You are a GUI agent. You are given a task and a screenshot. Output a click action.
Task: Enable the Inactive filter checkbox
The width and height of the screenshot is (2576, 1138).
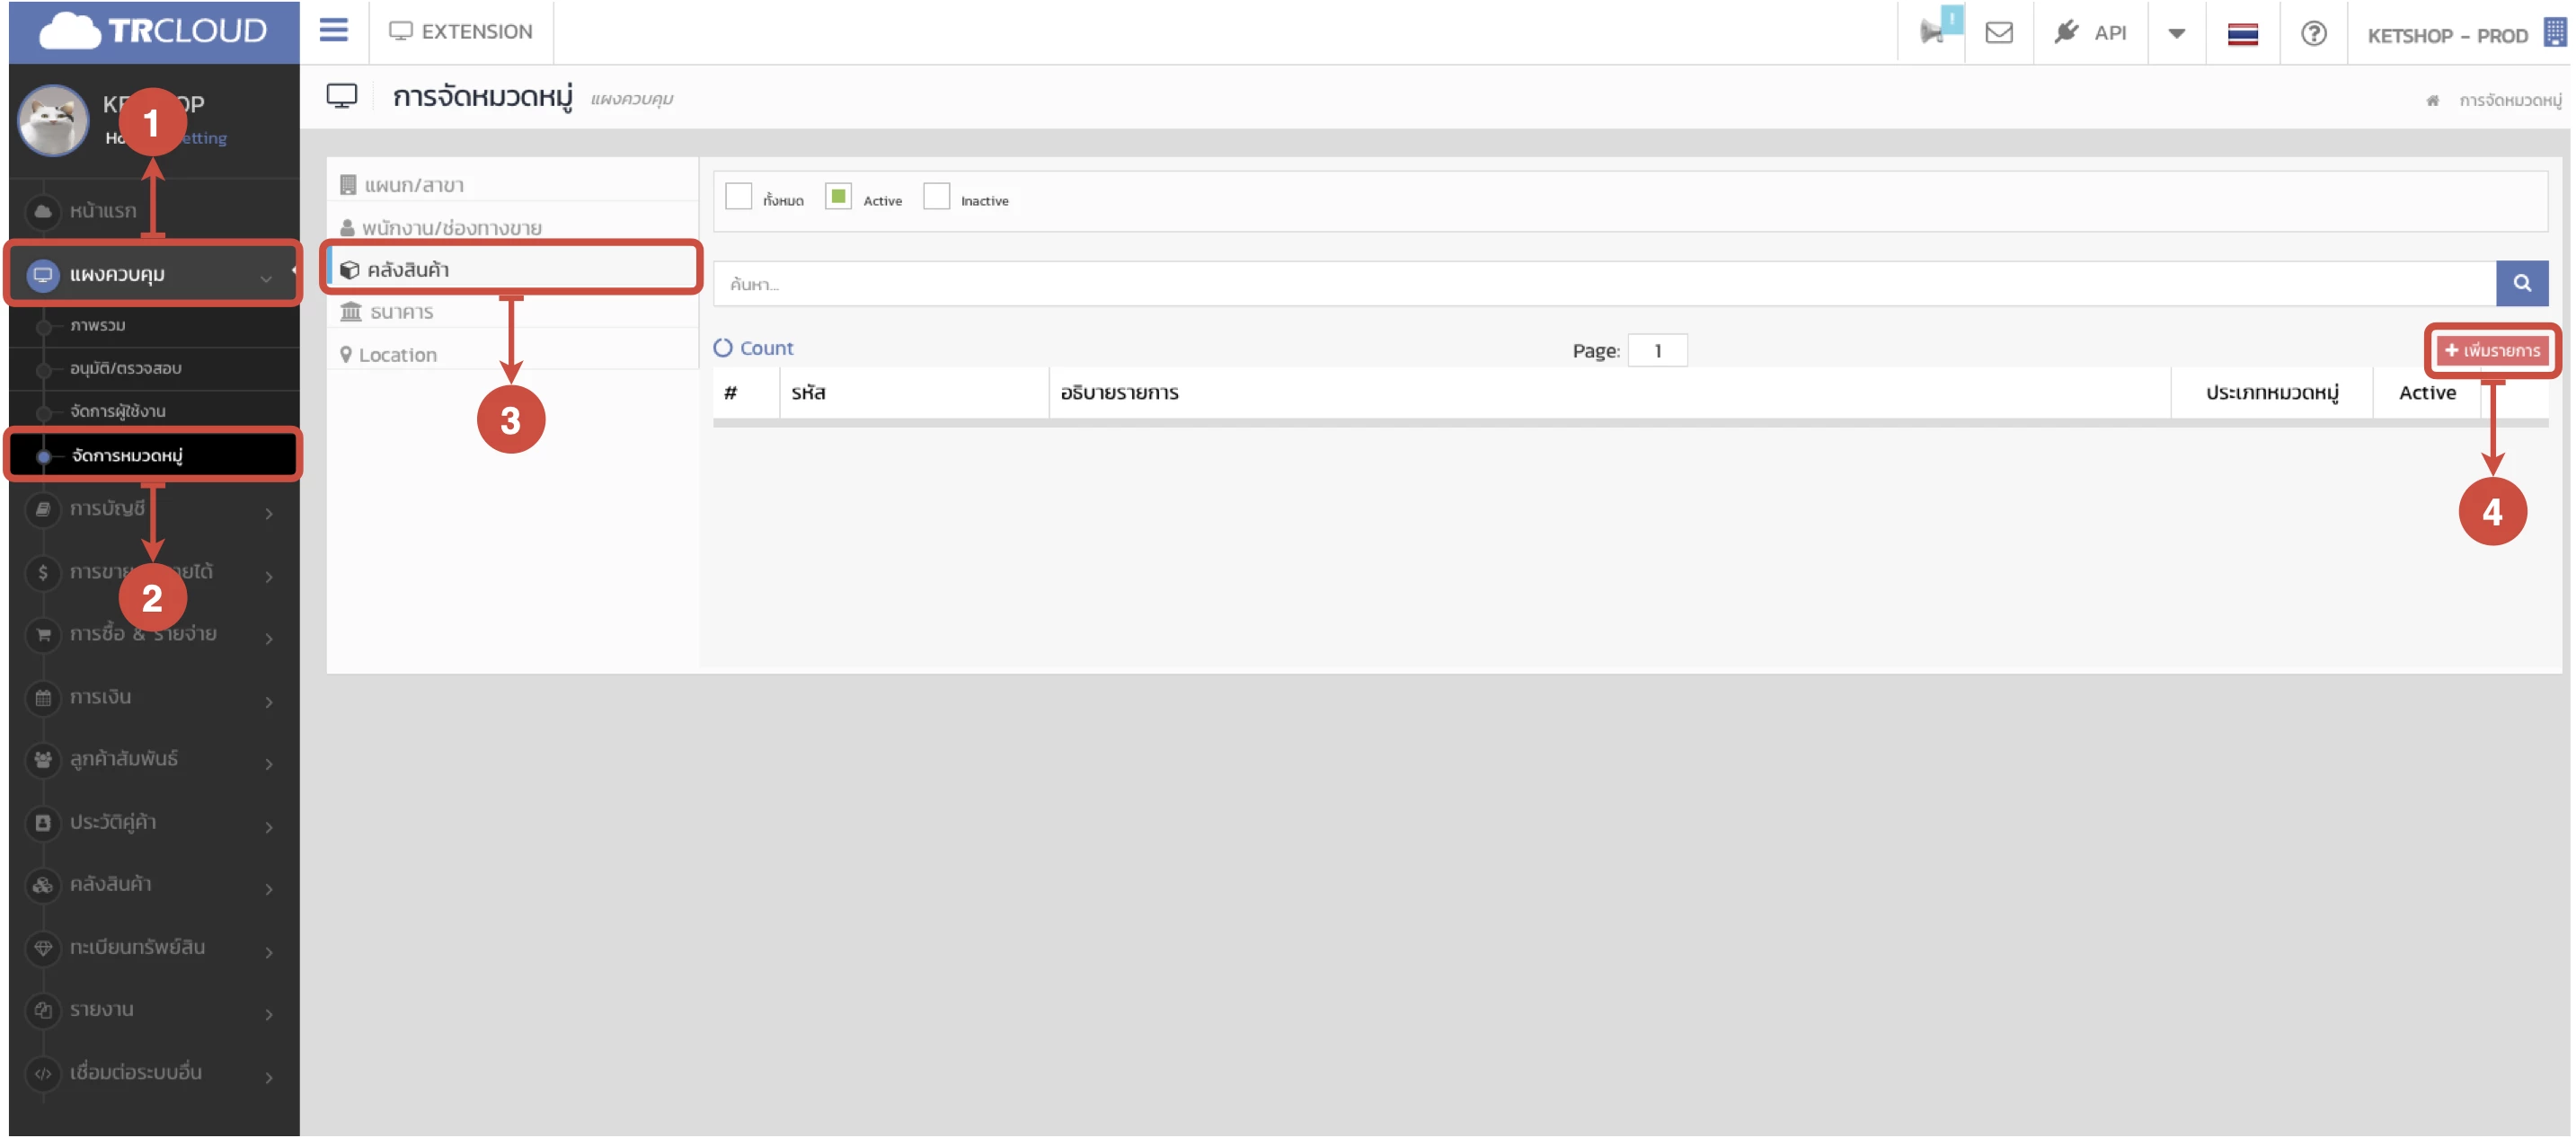(x=935, y=197)
